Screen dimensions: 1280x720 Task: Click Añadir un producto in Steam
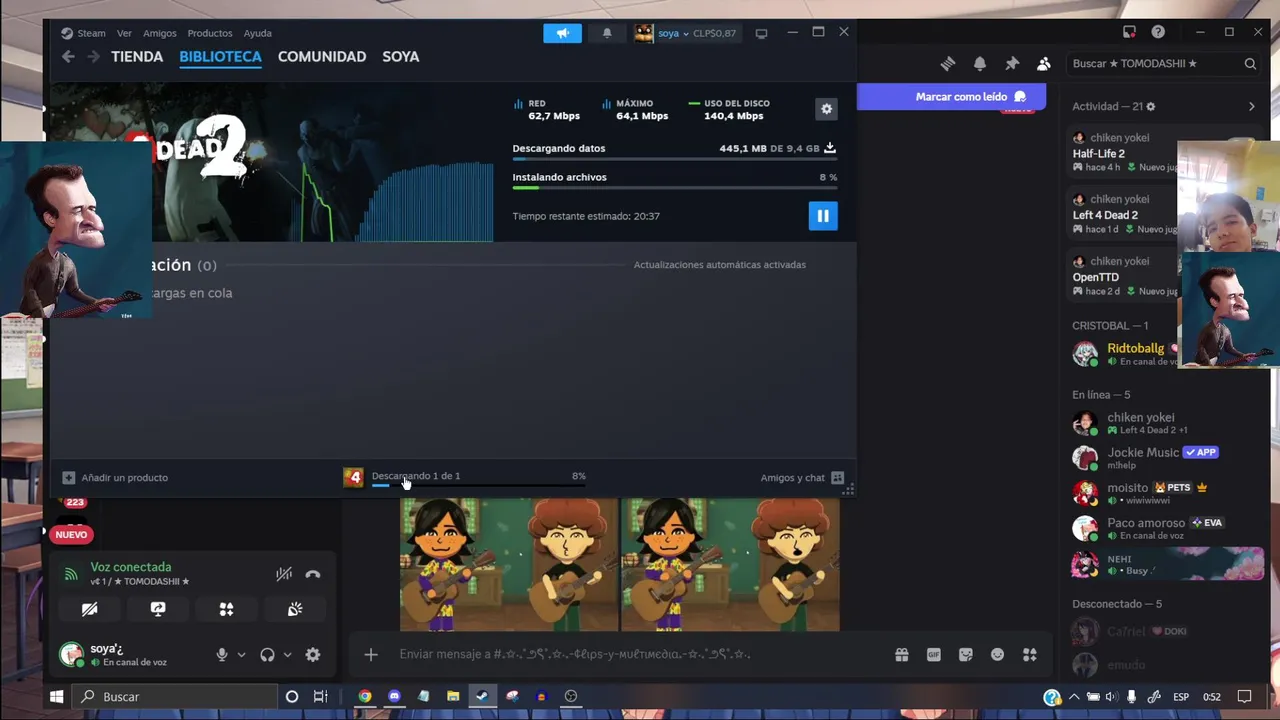pos(115,478)
